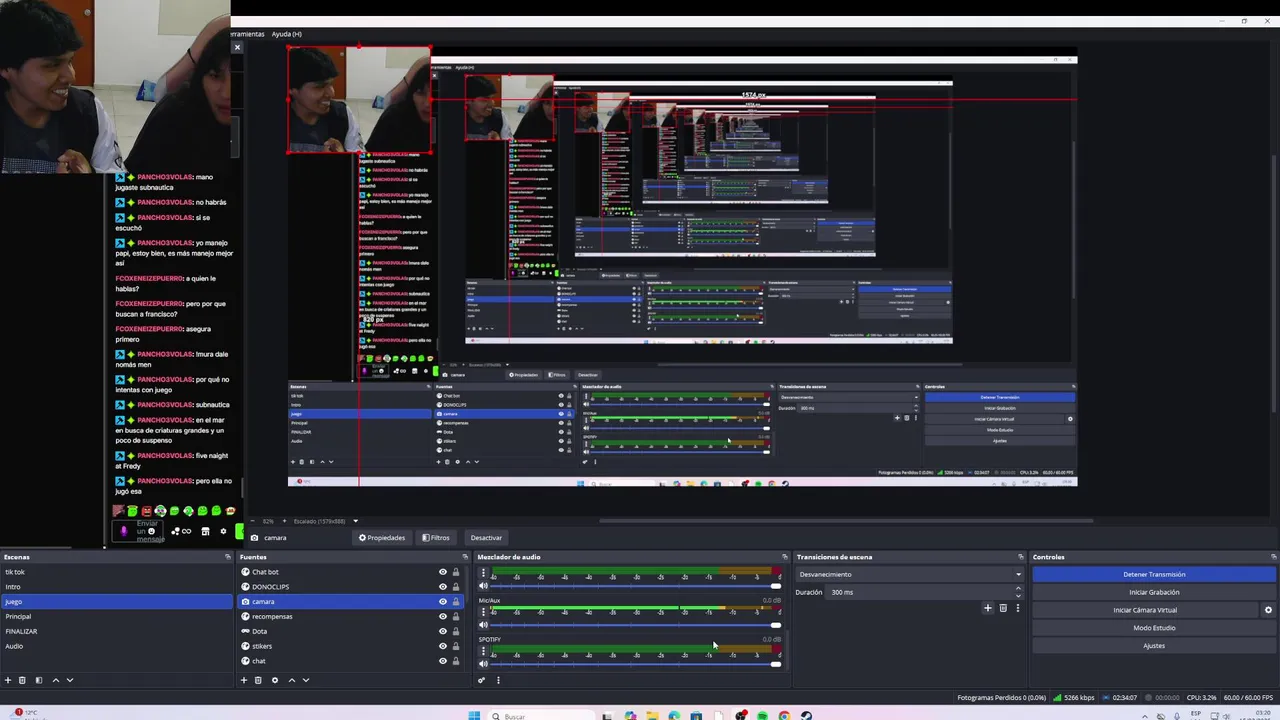Viewport: 1280px width, 720px height.
Task: Add a new source in Fuentes toolbar
Action: 243,680
